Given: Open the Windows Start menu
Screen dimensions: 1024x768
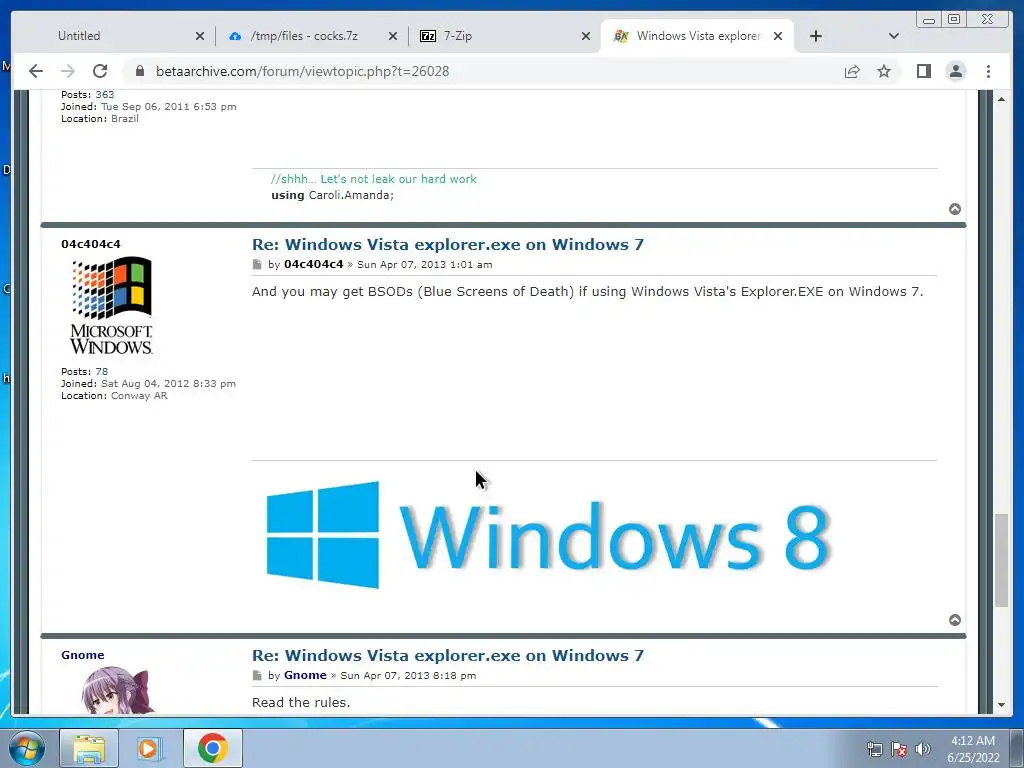Looking at the screenshot, I should [27, 748].
